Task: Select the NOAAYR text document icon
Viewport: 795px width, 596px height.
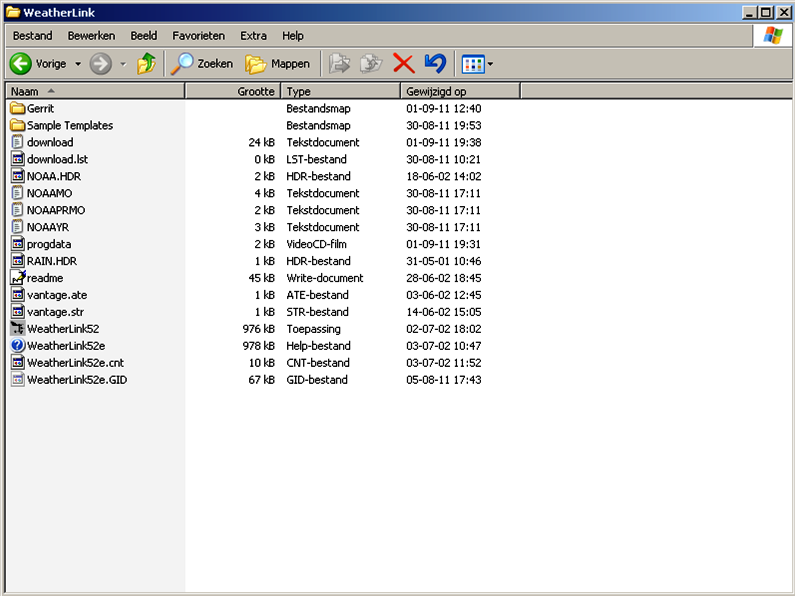Action: tap(17, 227)
